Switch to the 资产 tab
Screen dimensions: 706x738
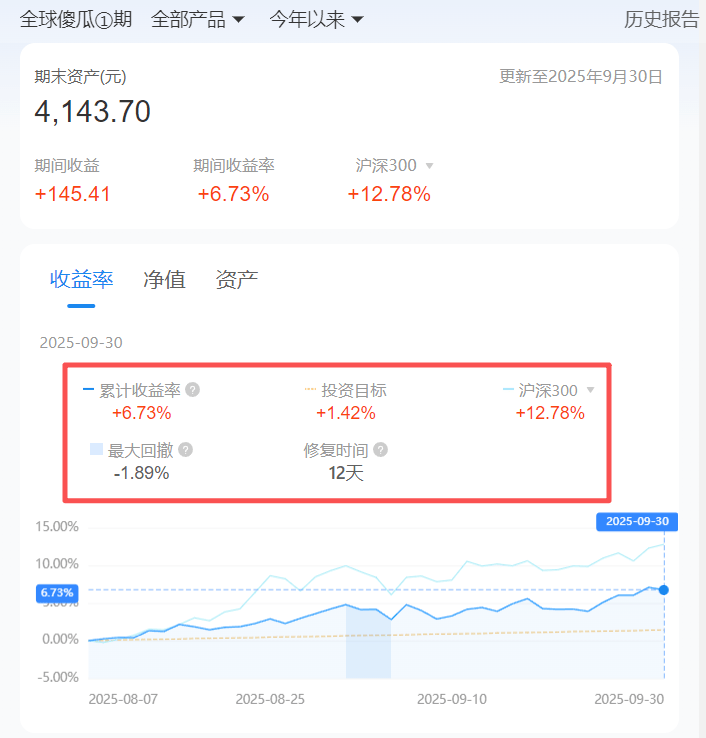pyautogui.click(x=237, y=279)
